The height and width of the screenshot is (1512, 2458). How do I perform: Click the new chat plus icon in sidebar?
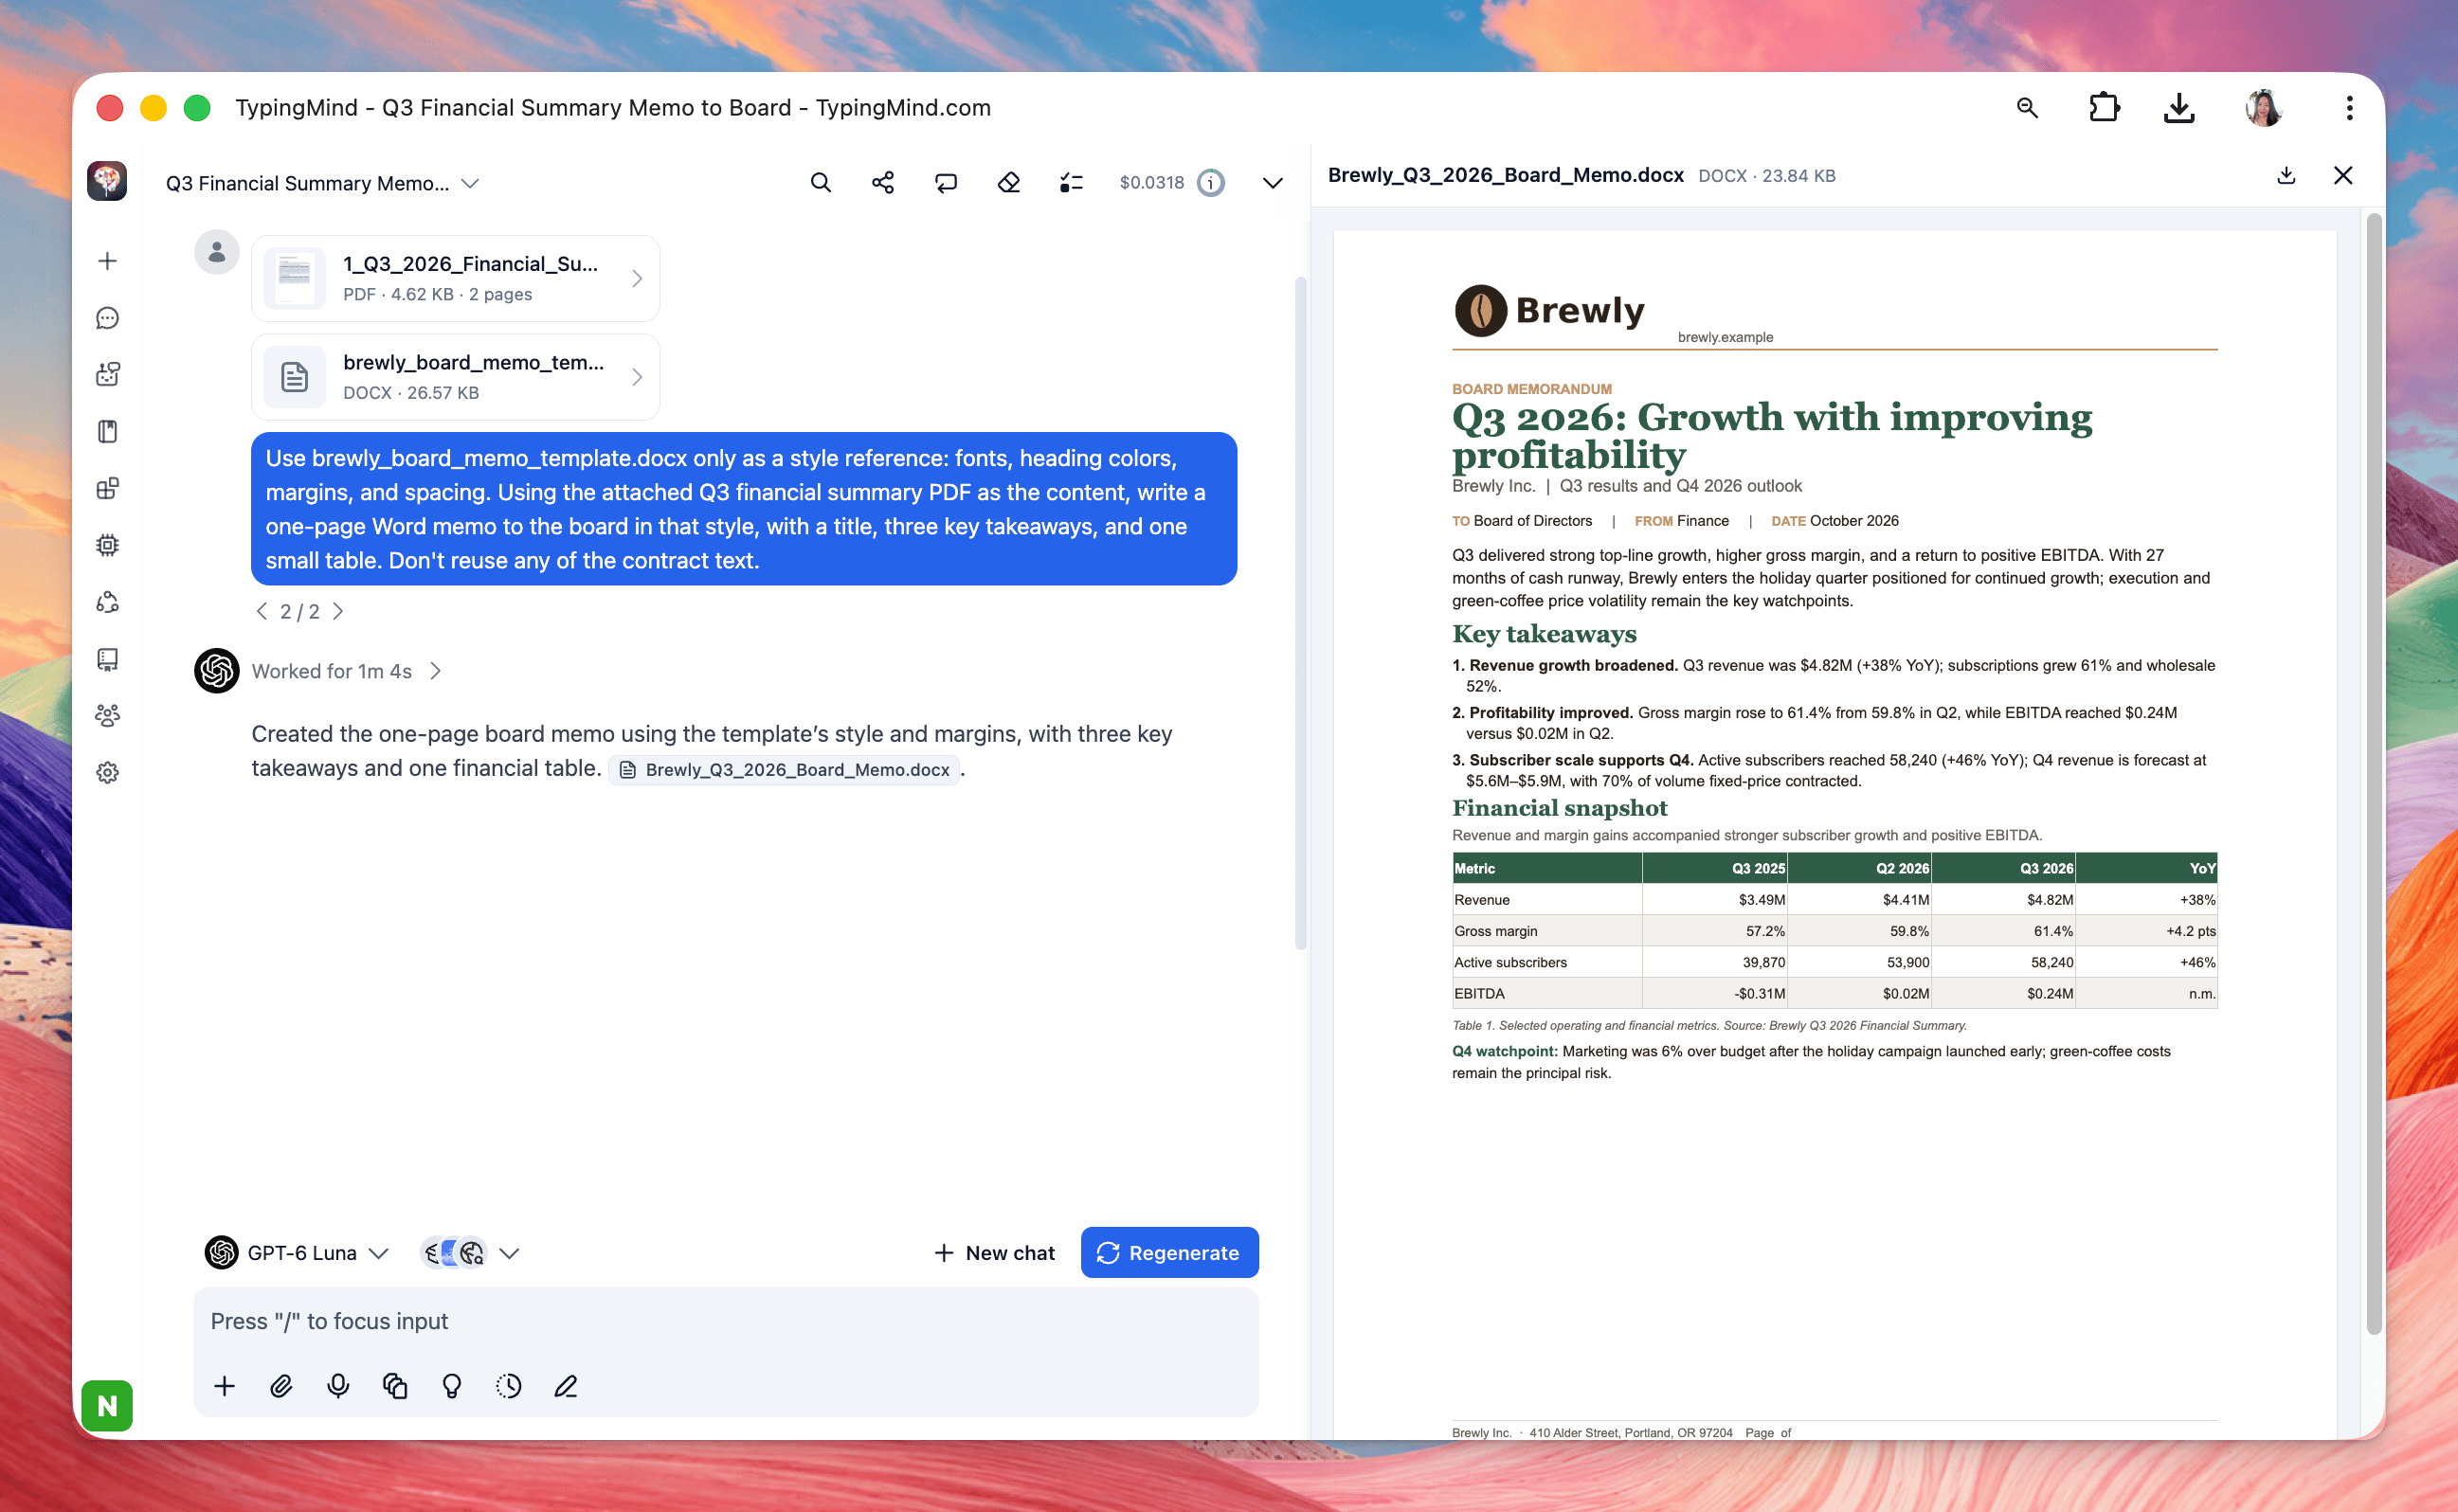point(107,261)
